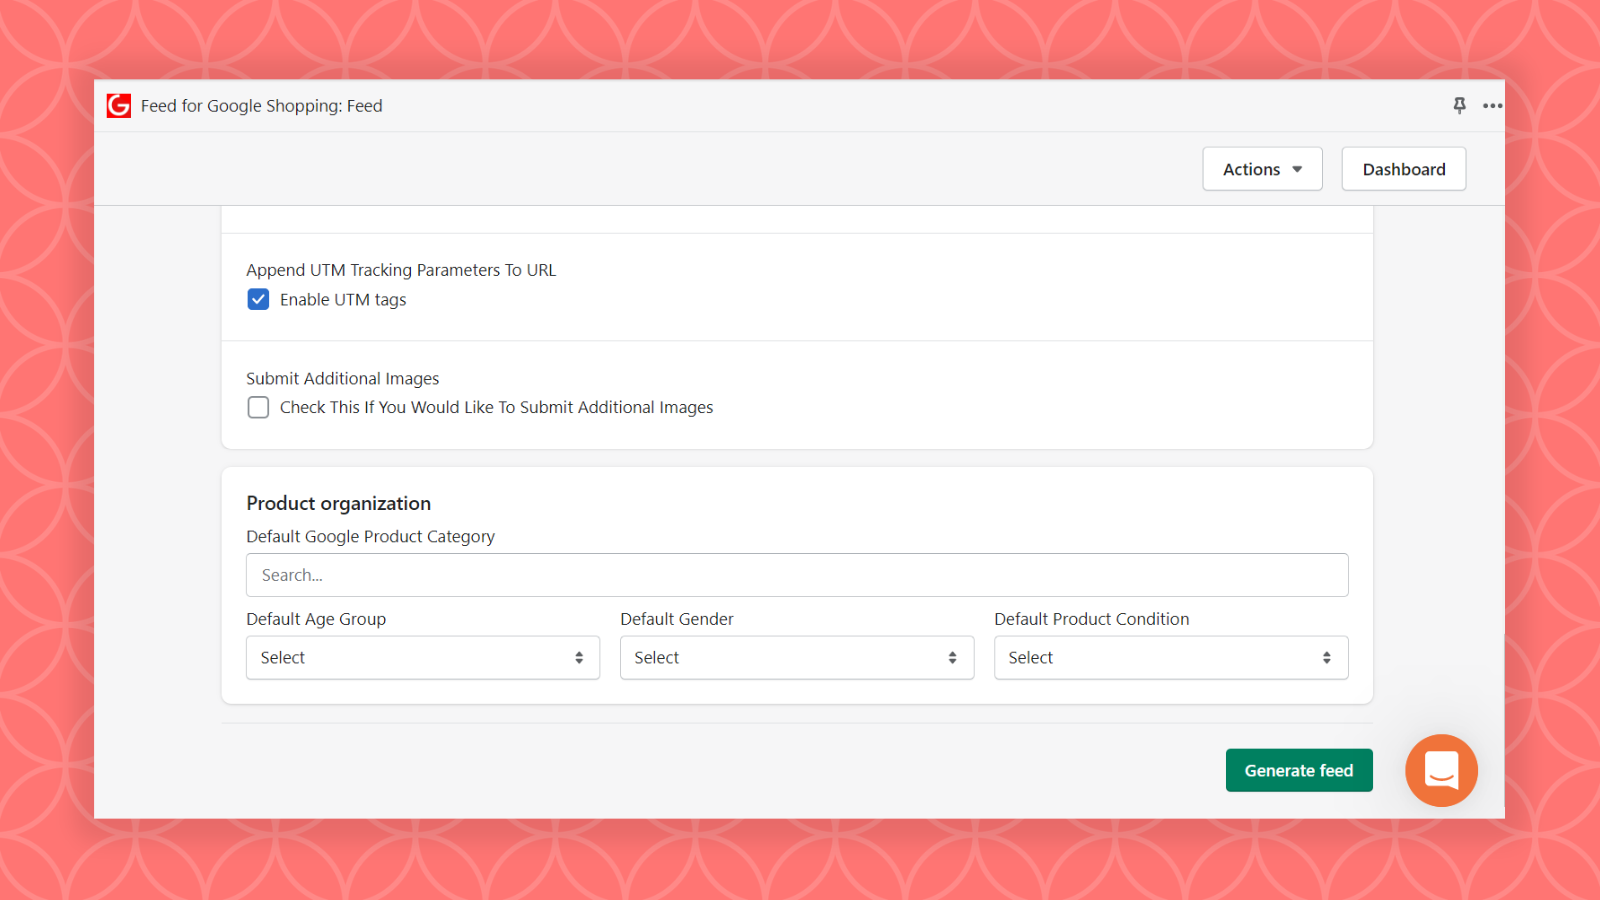The width and height of the screenshot is (1600, 900).
Task: Click the Default Product Condition stepper arrows
Action: point(1326,657)
